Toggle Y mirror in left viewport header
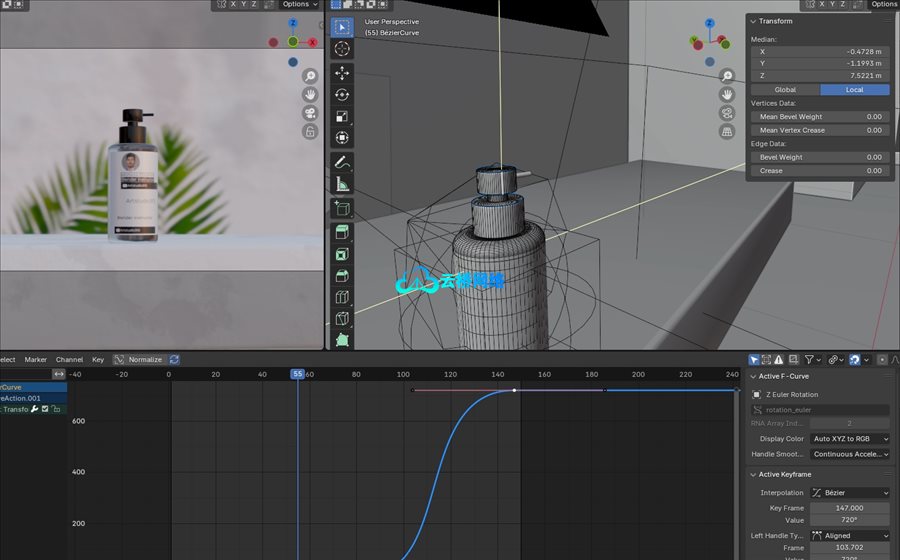The image size is (900, 560). click(243, 4)
